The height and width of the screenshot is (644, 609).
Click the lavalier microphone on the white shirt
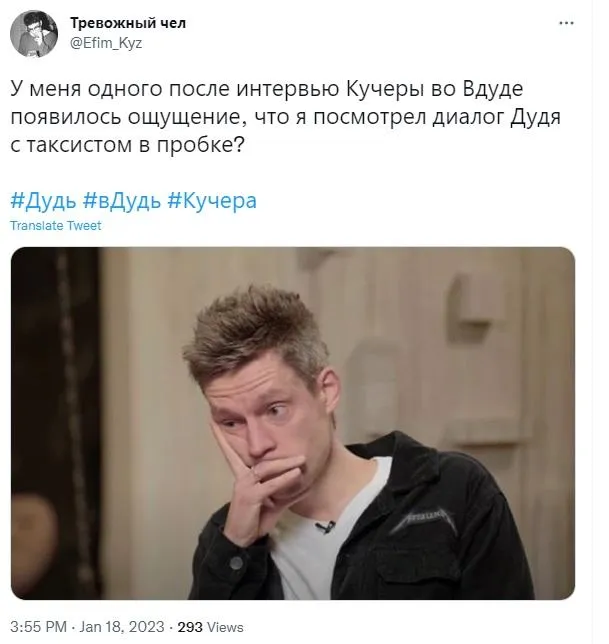click(x=326, y=526)
